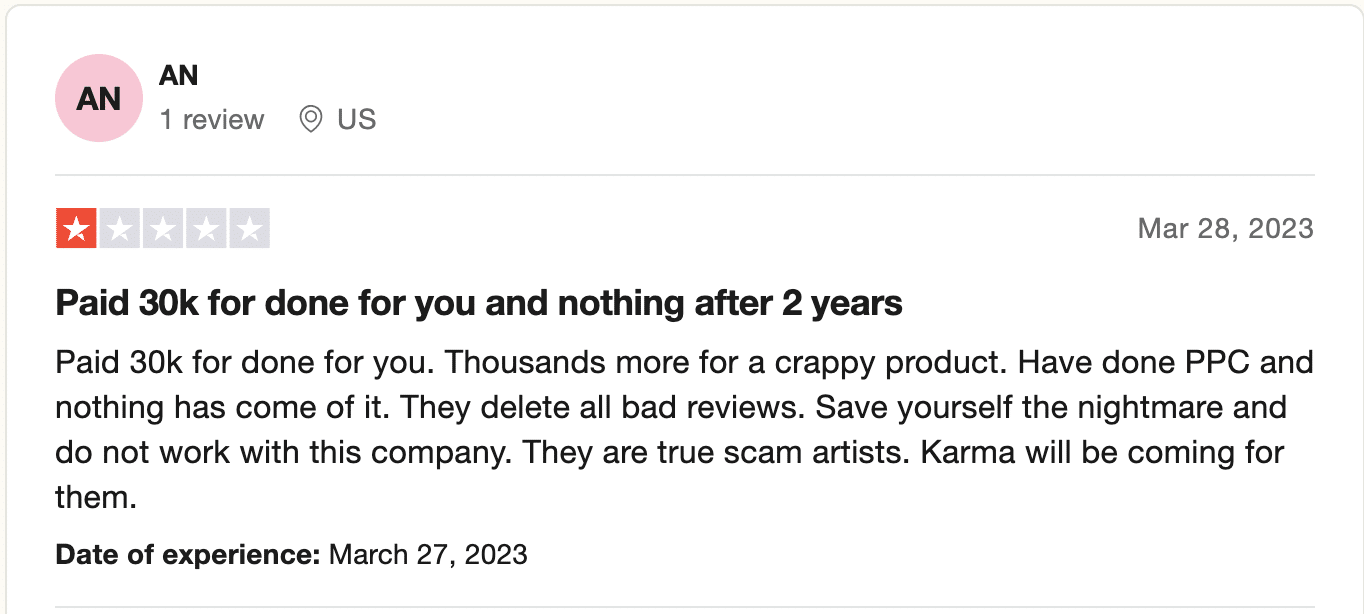This screenshot has height=614, width=1364.
Task: Click the location pin icon
Action: (x=311, y=120)
